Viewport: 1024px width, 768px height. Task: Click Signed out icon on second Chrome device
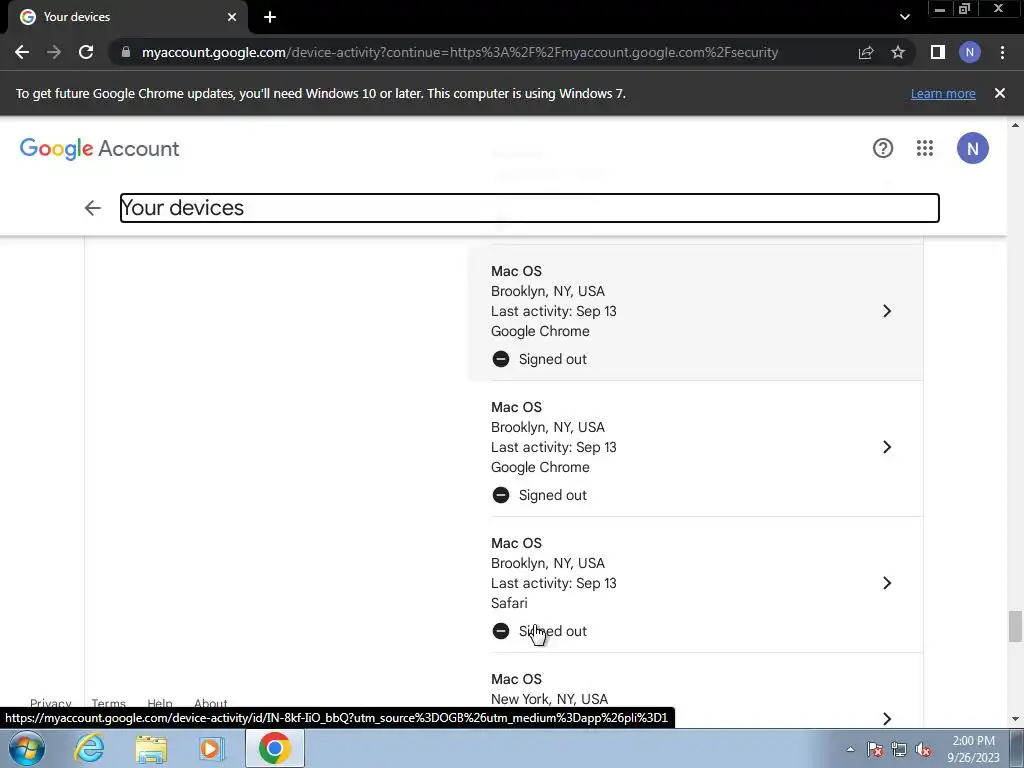point(501,495)
